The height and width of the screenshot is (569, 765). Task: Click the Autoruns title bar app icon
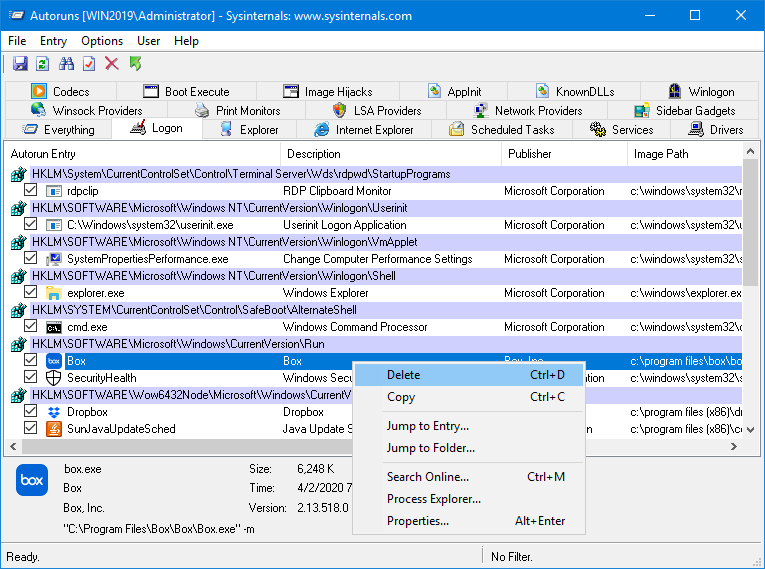(x=17, y=16)
